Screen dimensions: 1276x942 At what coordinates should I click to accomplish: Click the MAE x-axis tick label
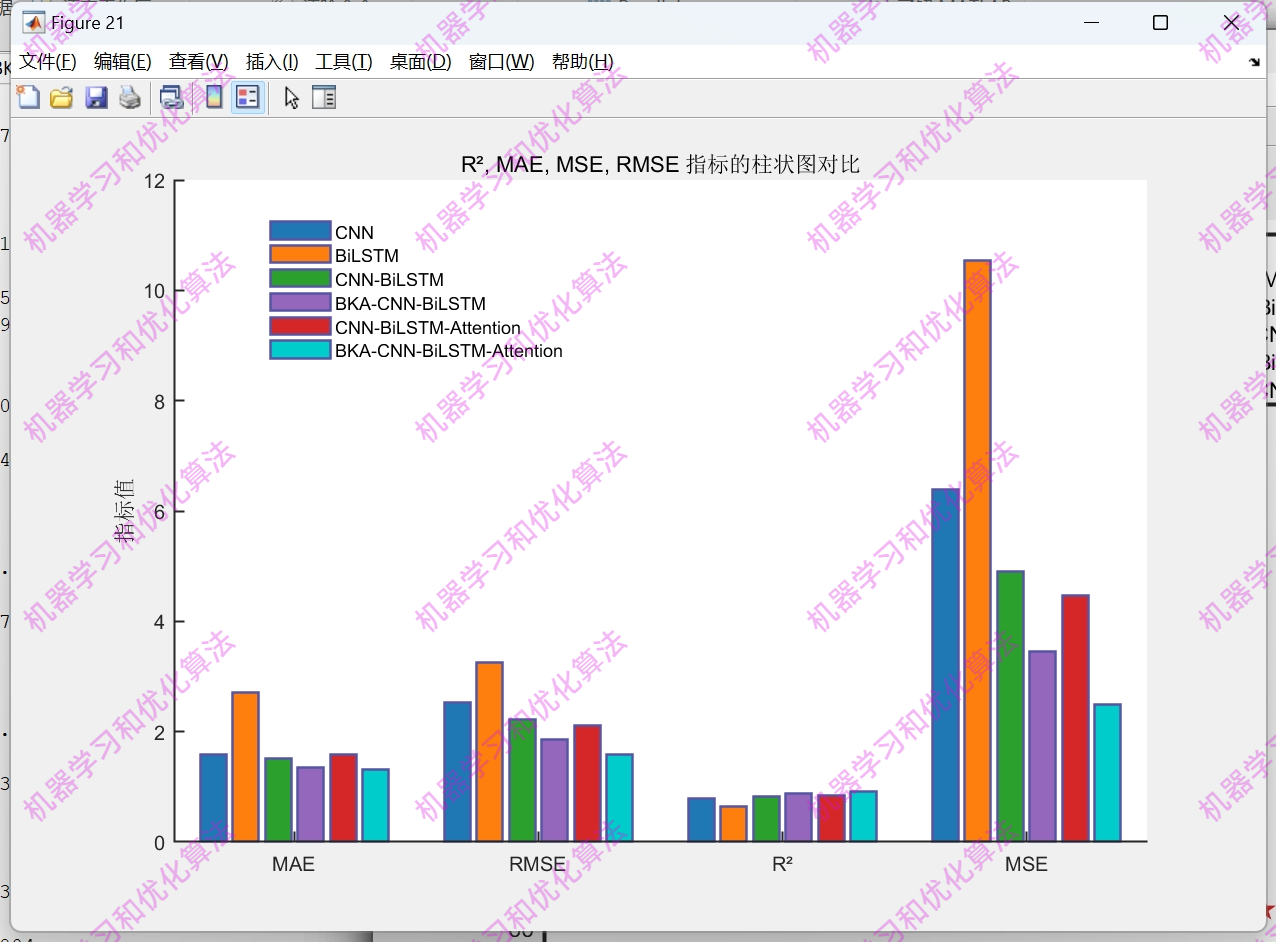tap(293, 864)
